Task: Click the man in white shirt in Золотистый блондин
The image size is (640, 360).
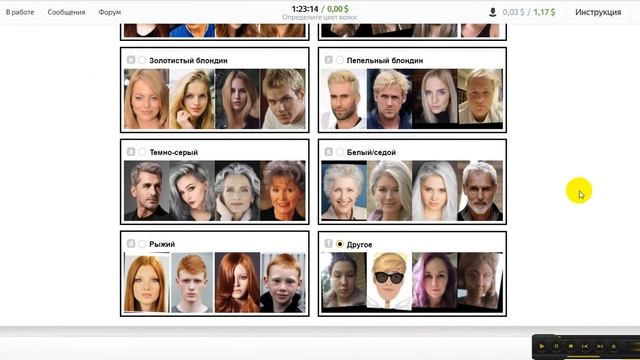Action: pos(283,99)
